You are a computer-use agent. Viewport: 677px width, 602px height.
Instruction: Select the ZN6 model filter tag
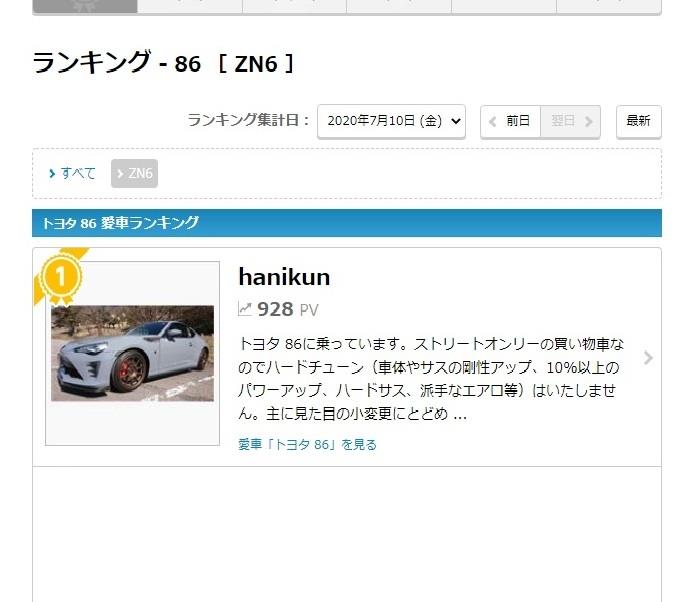tap(134, 173)
